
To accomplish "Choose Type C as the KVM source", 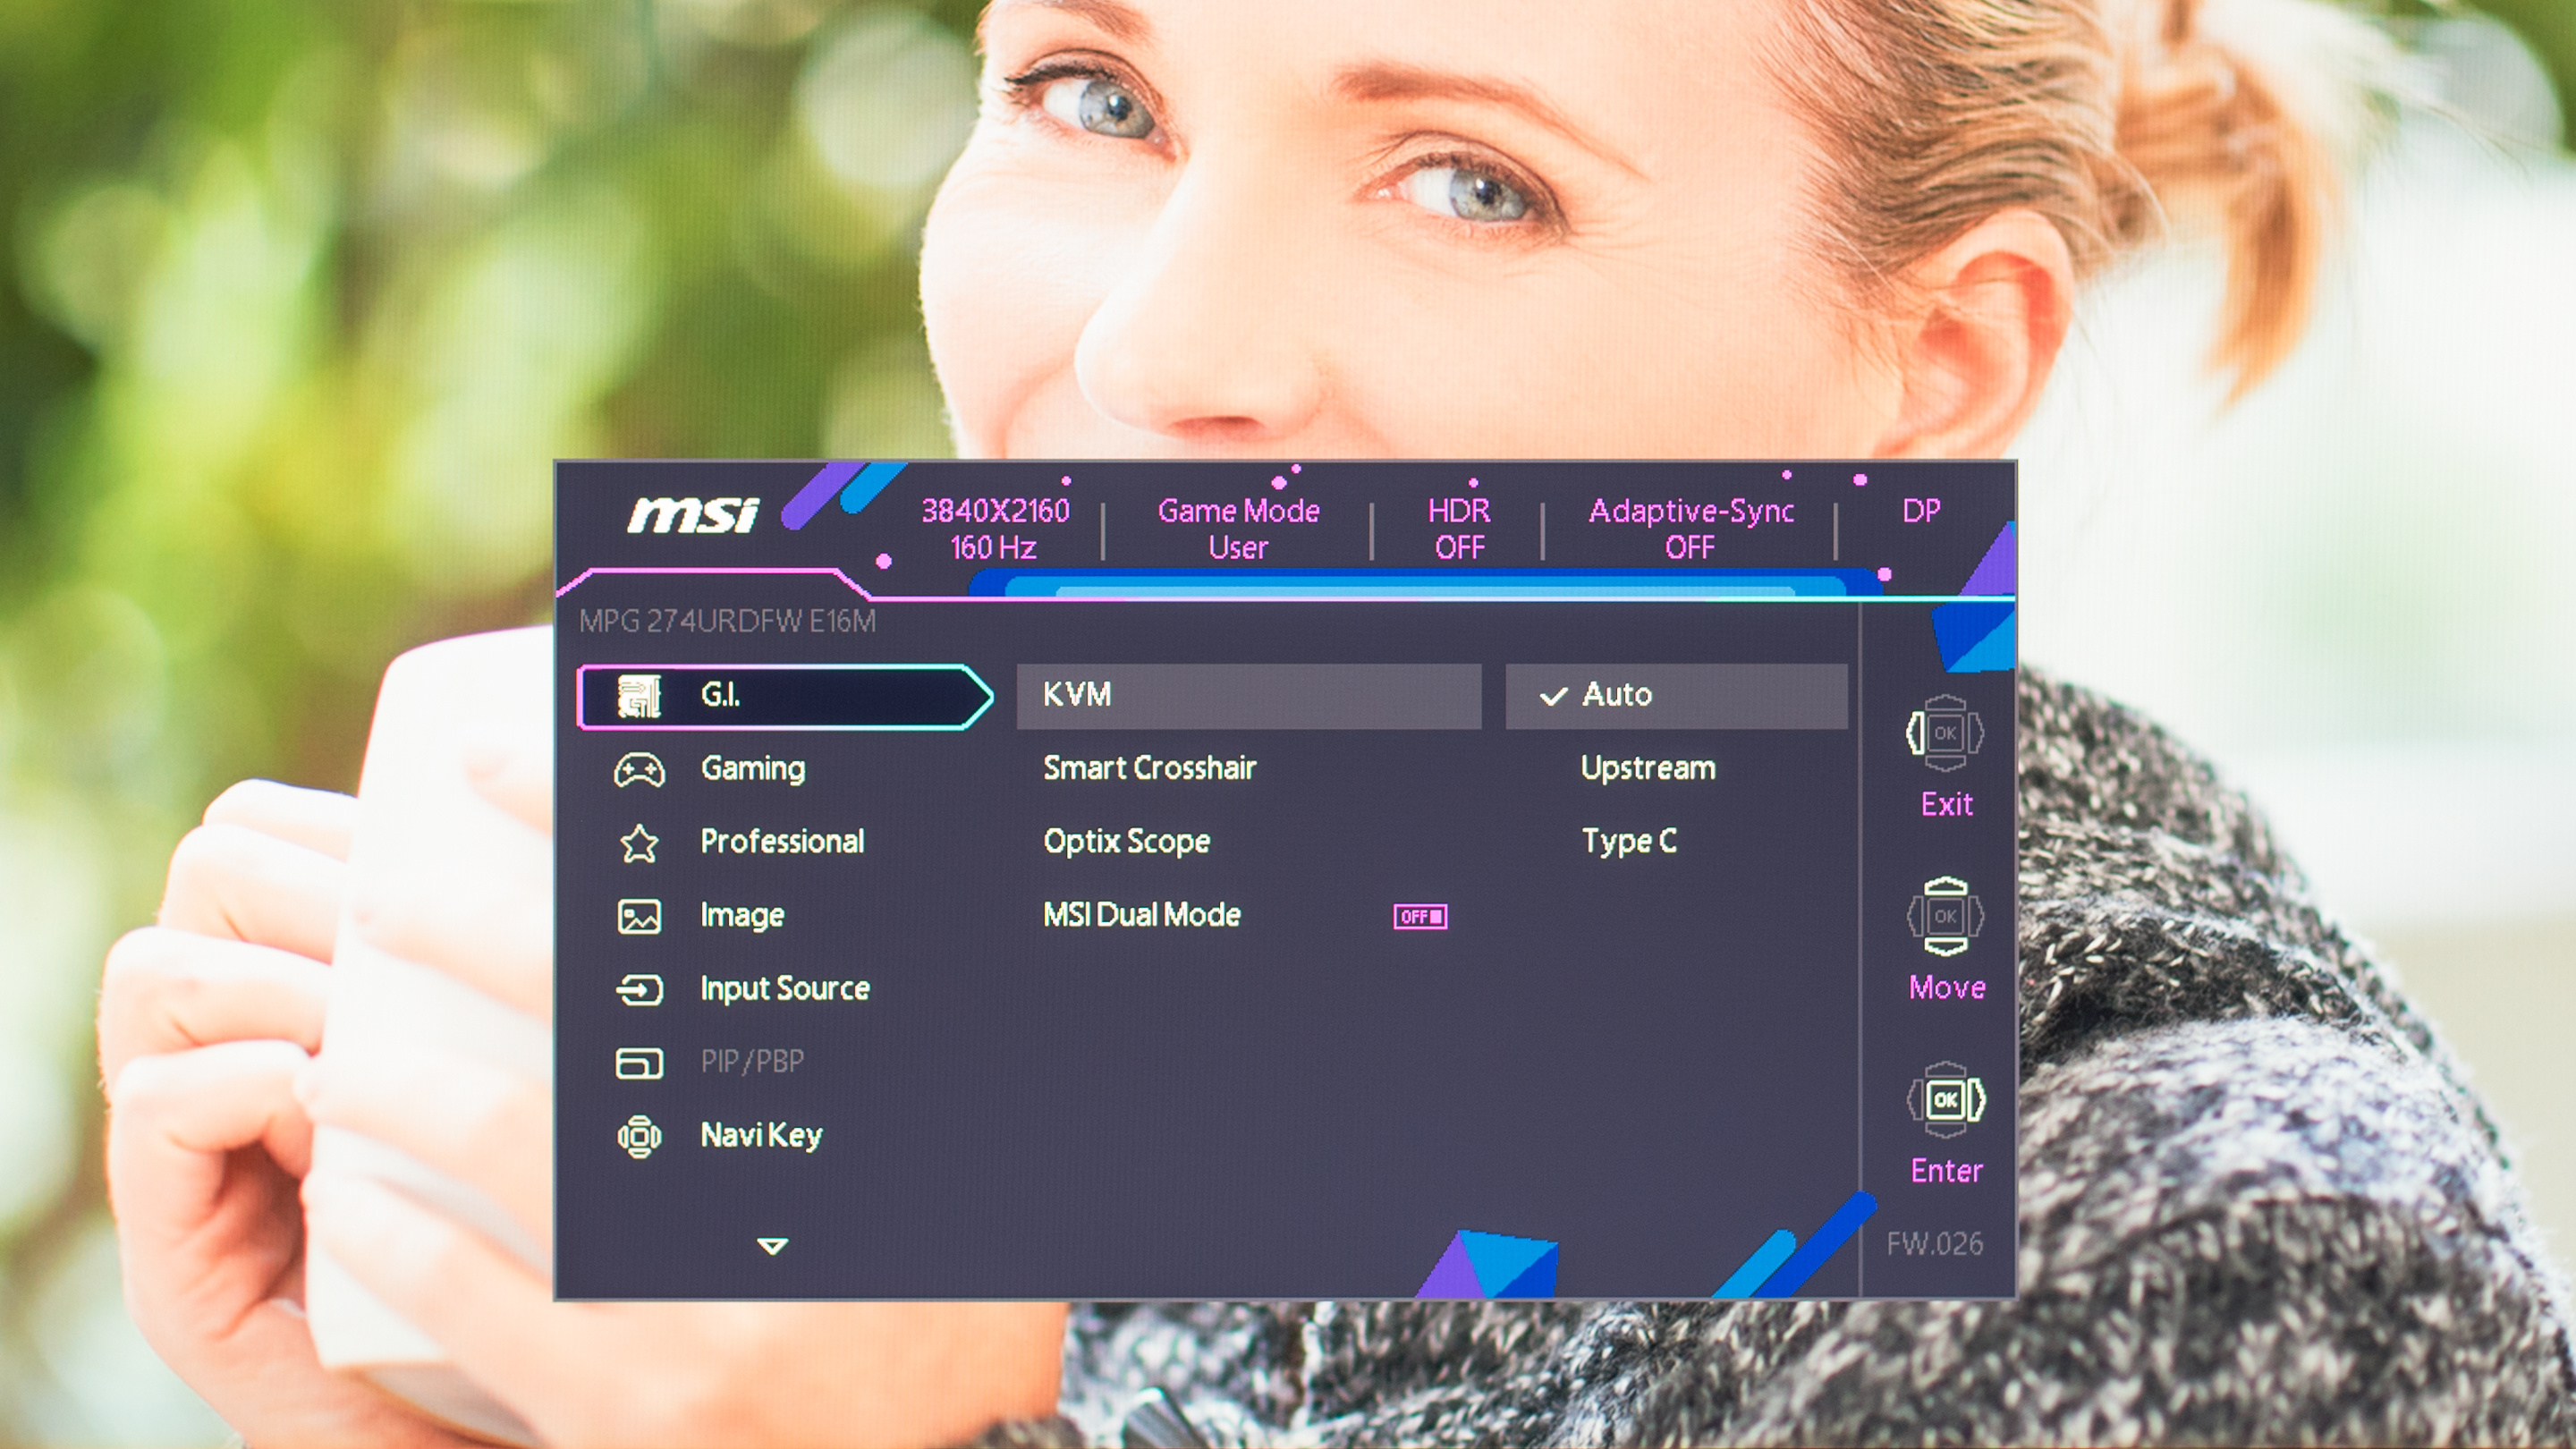I will pos(1629,841).
